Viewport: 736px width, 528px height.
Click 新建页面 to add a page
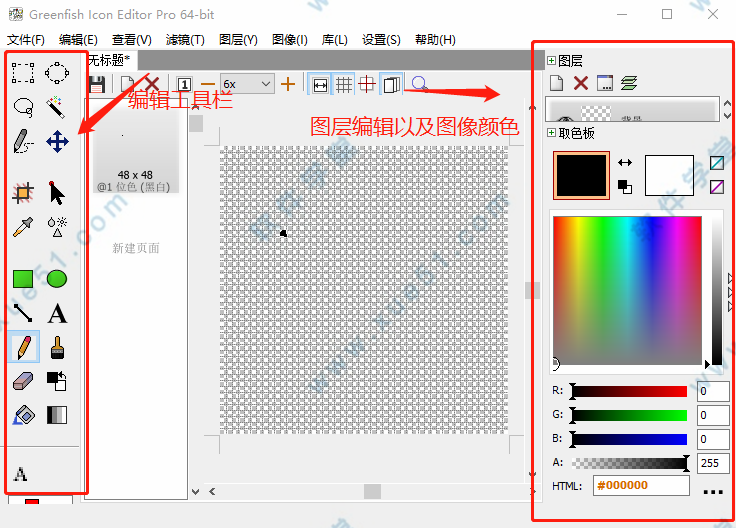coord(136,248)
